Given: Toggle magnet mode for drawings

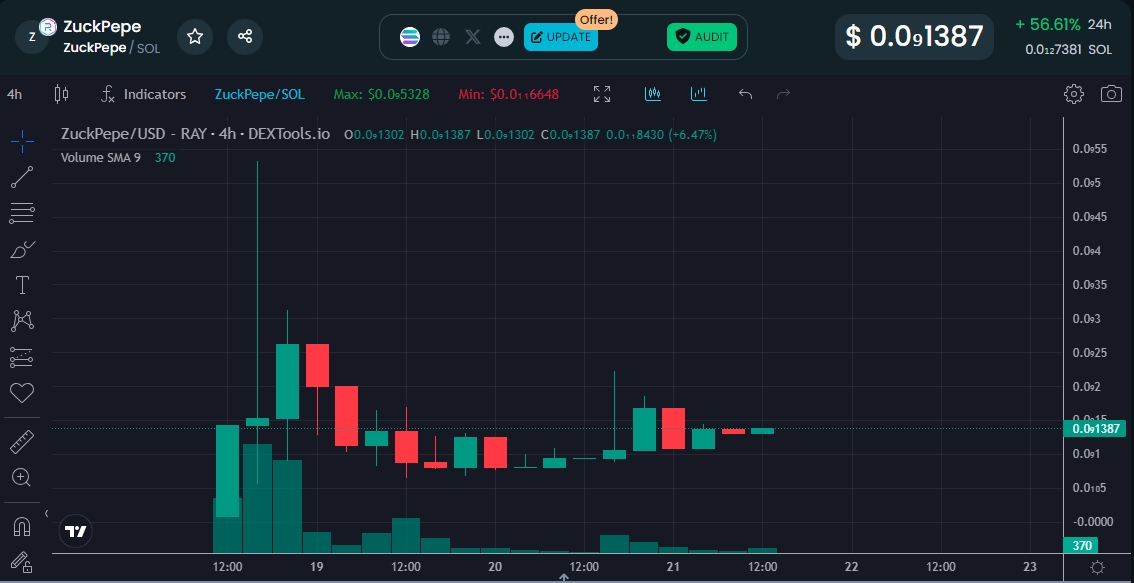Looking at the screenshot, I should pyautogui.click(x=22, y=527).
